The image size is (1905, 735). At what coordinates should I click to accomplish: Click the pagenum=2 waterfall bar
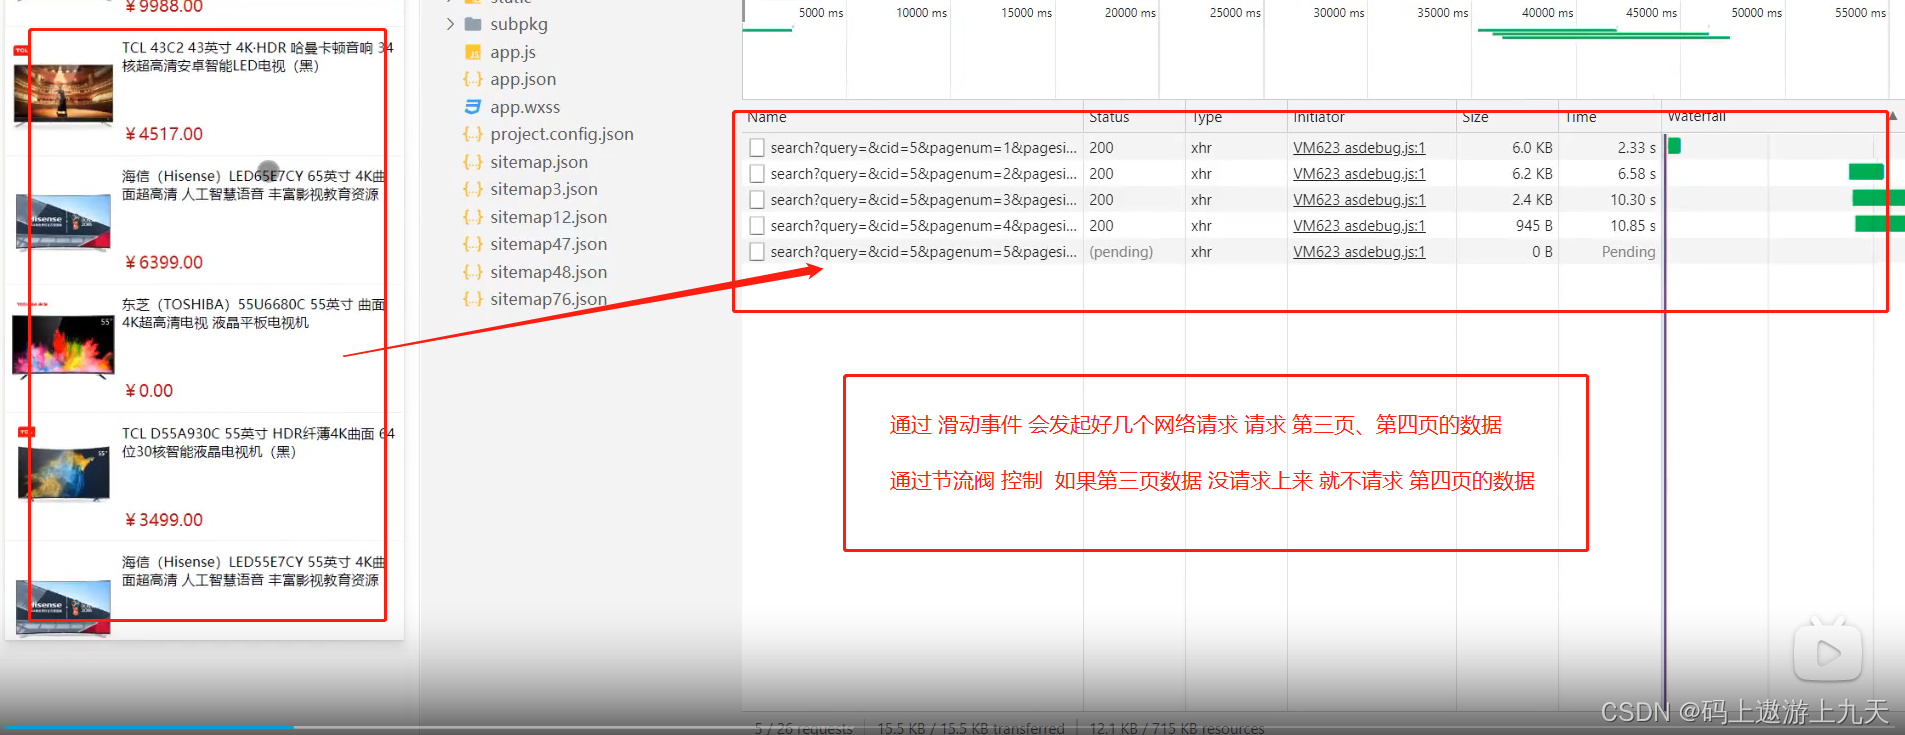click(1866, 172)
